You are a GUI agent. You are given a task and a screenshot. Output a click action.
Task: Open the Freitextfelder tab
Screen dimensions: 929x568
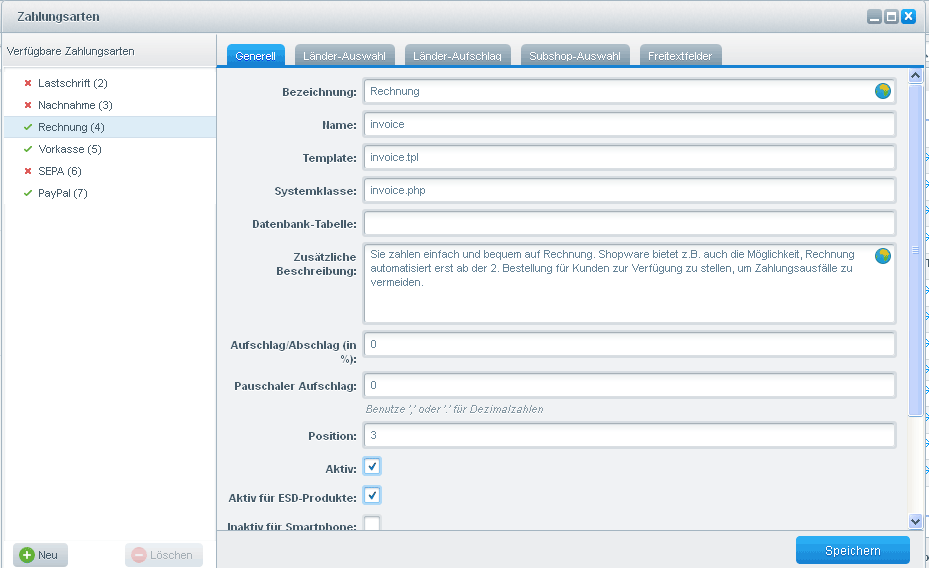(680, 56)
